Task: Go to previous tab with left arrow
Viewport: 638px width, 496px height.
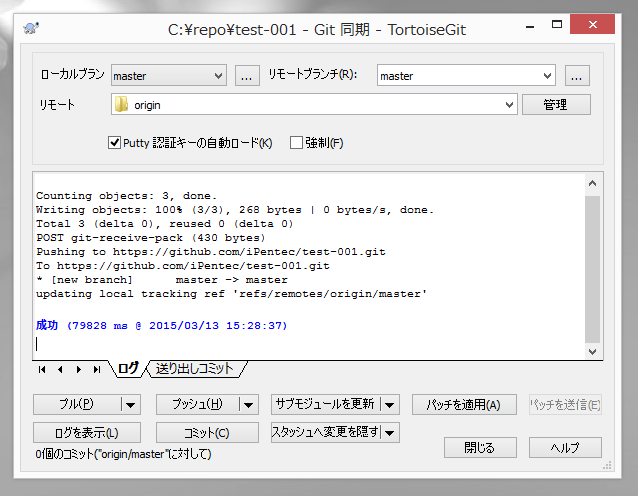Action: point(60,369)
